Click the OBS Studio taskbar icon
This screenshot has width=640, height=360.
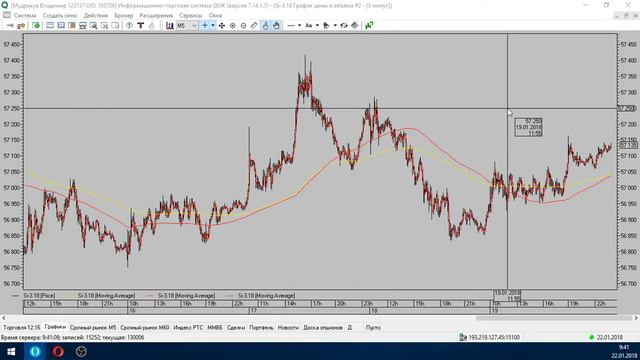(x=81, y=351)
